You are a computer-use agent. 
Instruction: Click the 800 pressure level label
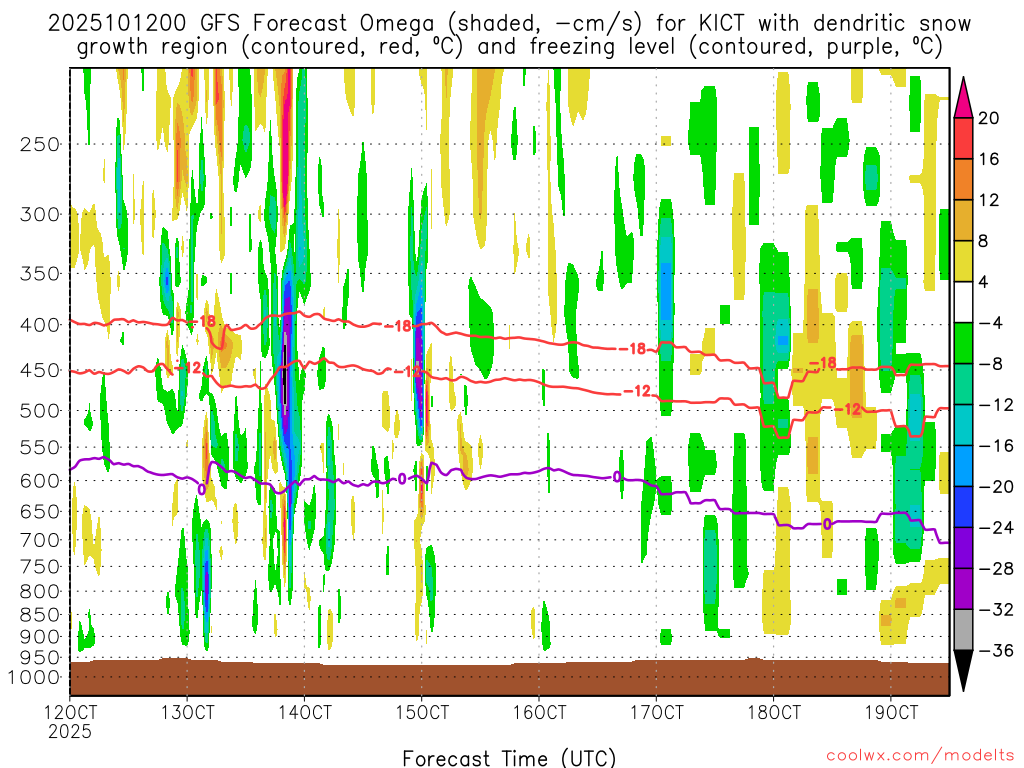pyautogui.click(x=40, y=592)
